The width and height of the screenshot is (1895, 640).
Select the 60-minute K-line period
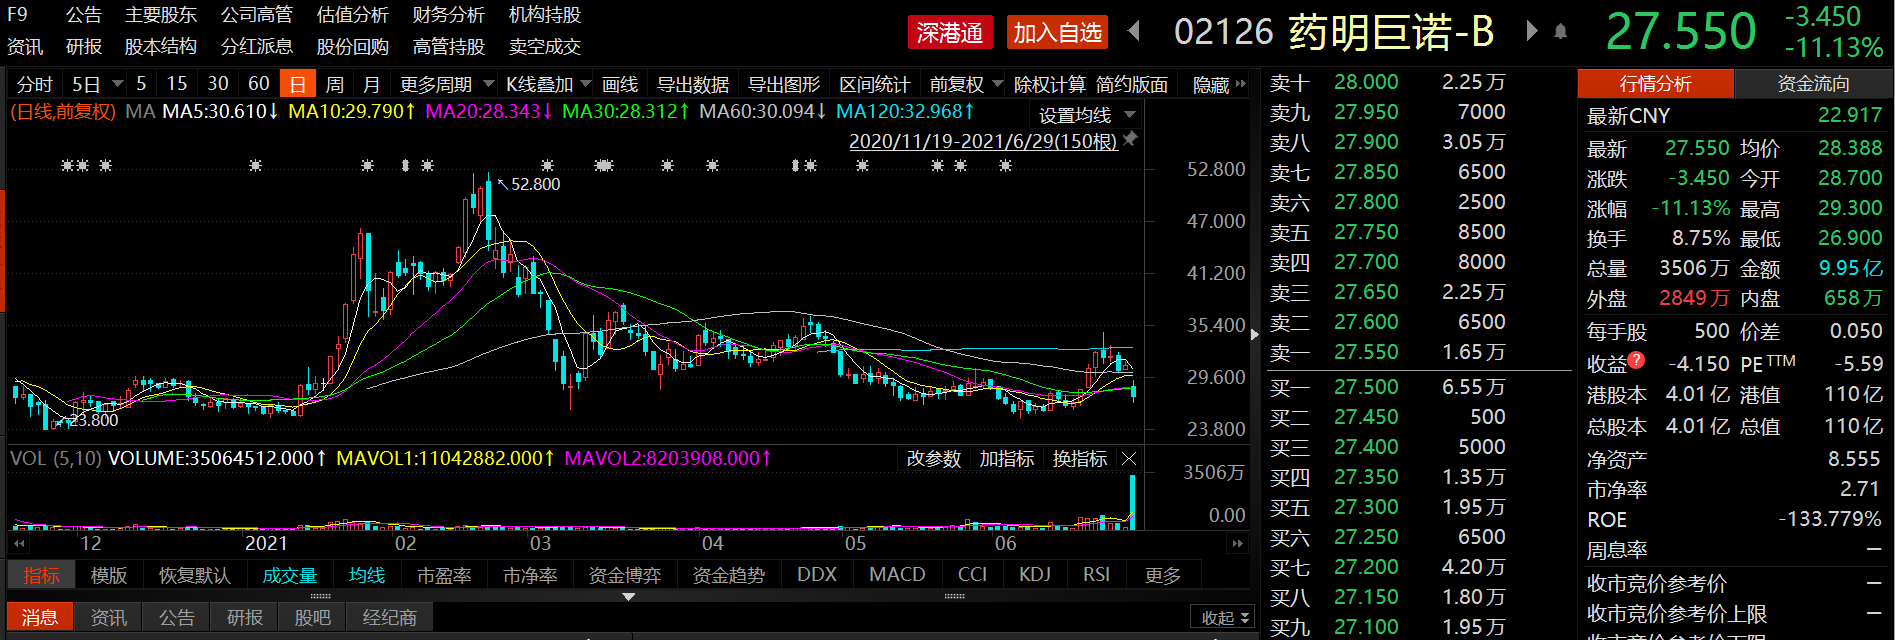[259, 84]
